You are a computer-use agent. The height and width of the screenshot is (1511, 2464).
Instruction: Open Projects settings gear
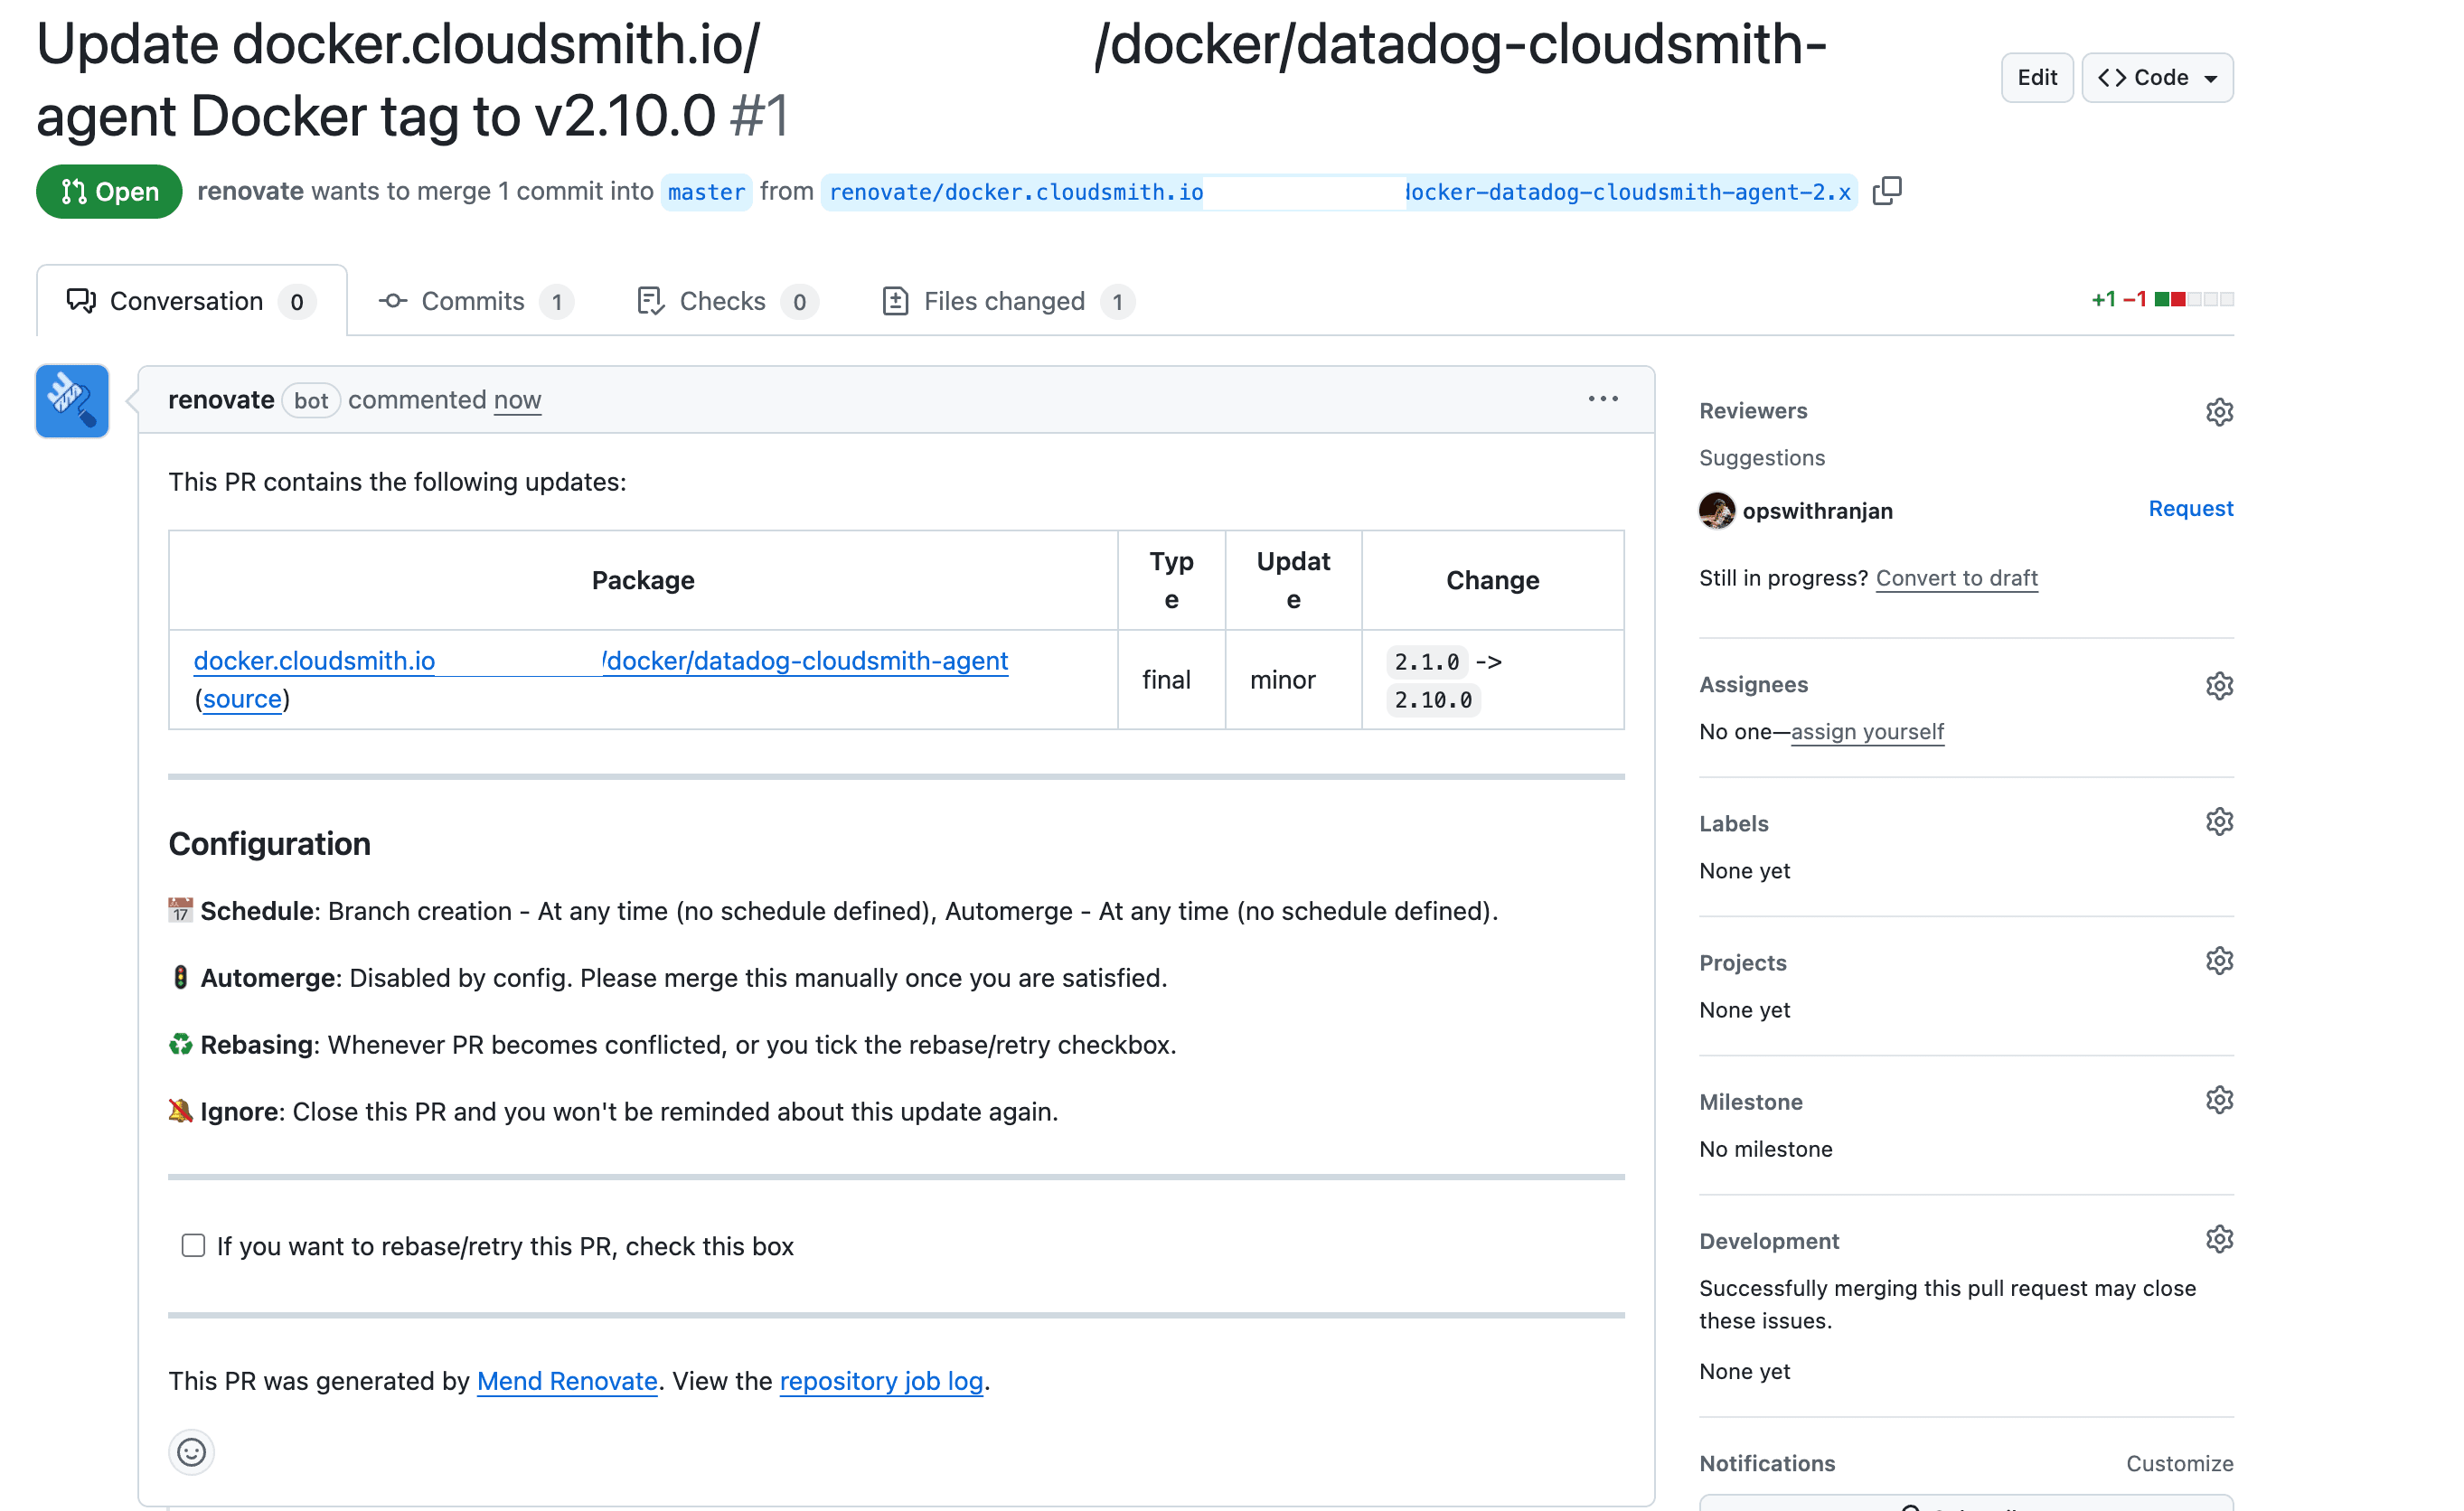pyautogui.click(x=2218, y=961)
